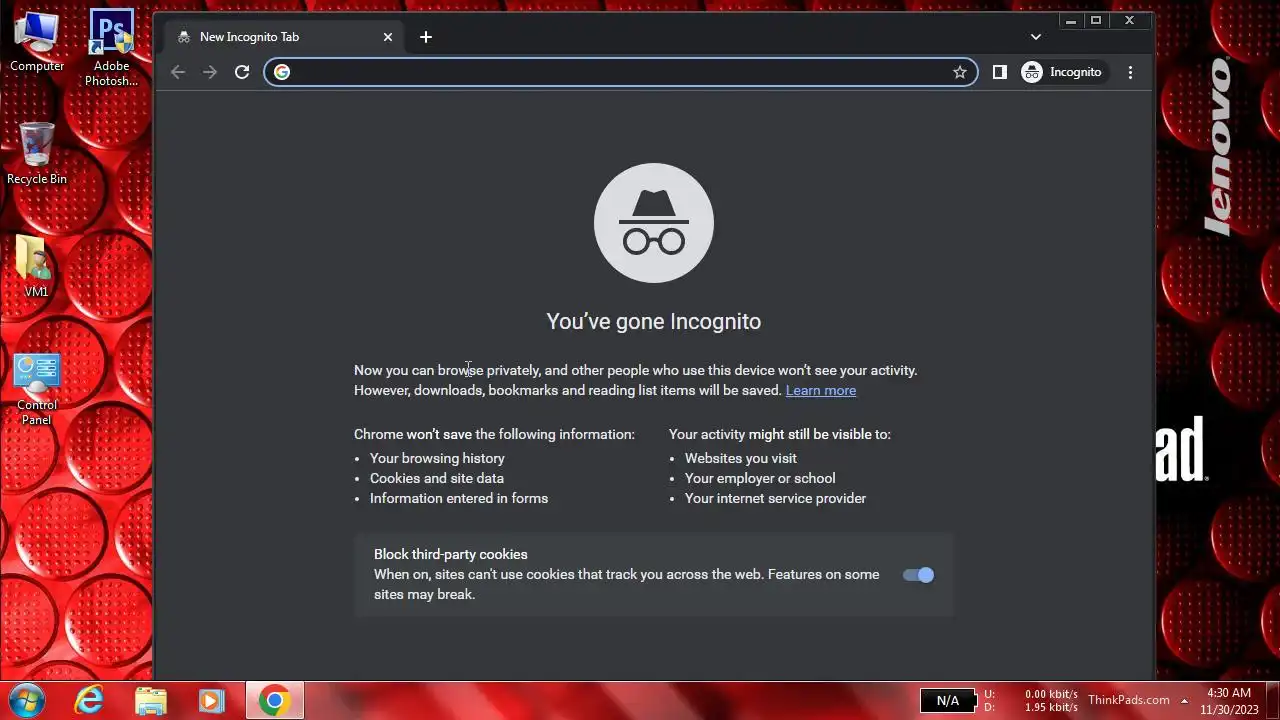Click the ThinkPads.com taskbar toolbar text

(x=1128, y=700)
